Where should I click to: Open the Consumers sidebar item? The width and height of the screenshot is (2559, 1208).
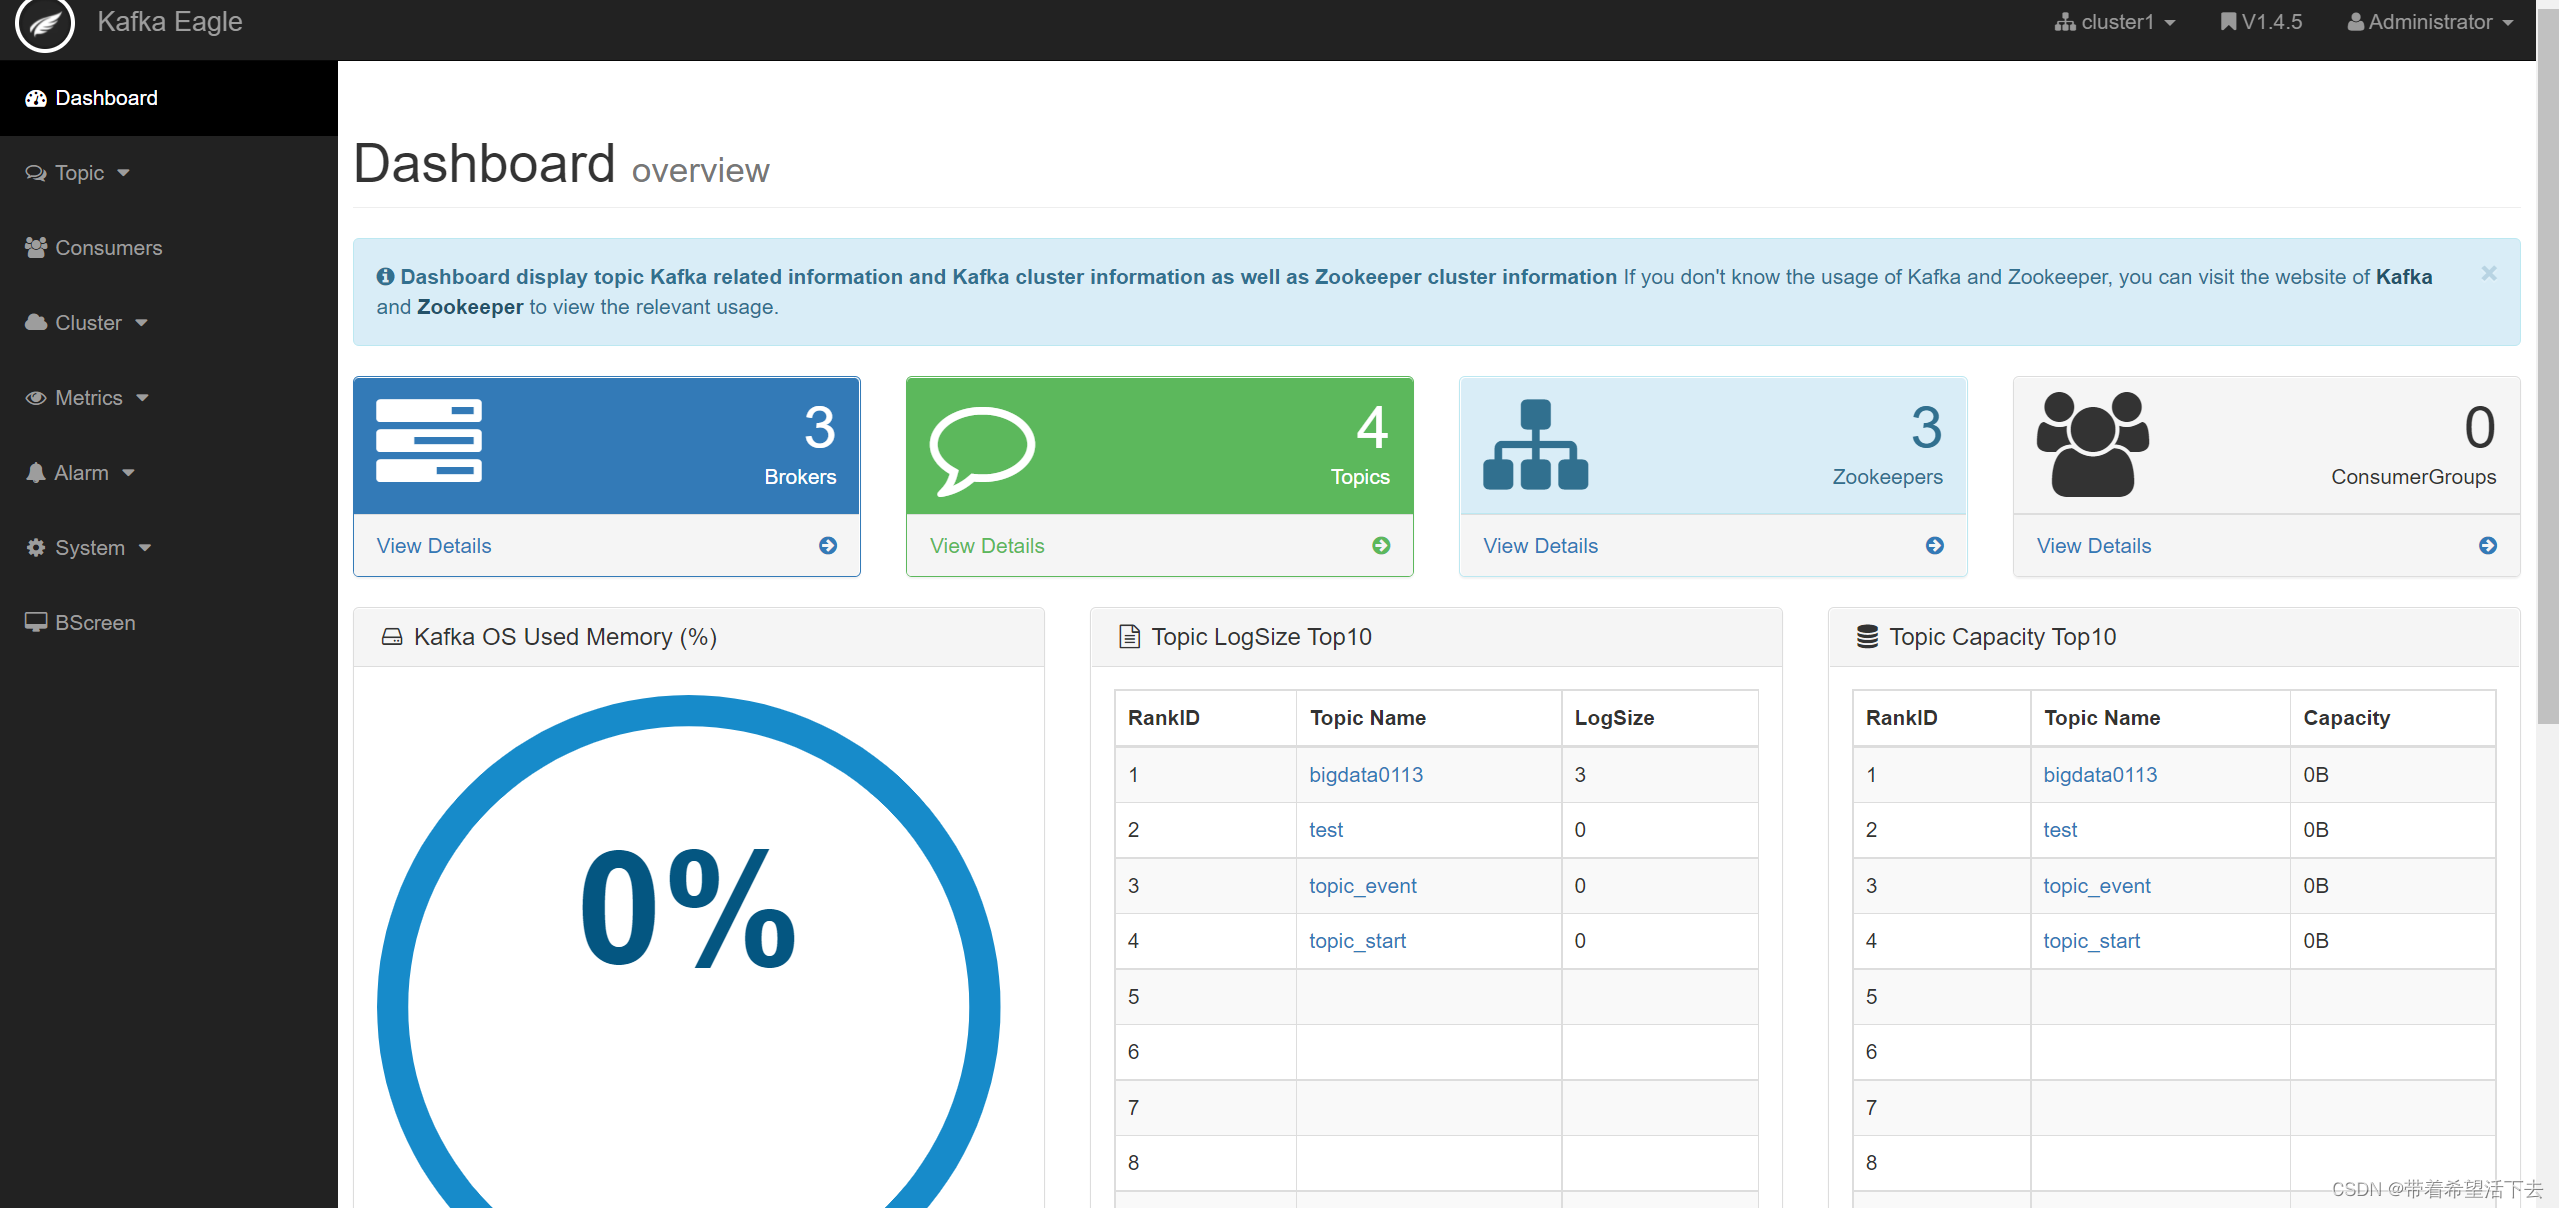click(x=108, y=248)
